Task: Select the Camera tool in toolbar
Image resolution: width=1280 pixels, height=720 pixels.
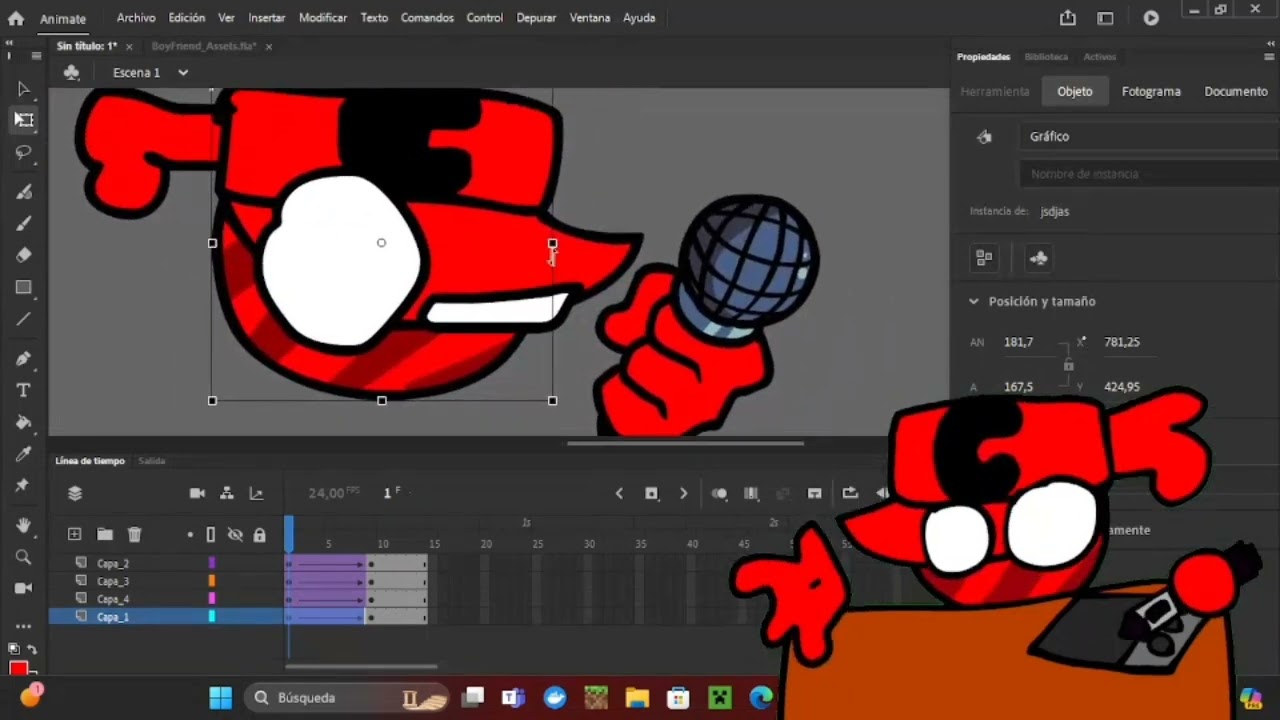Action: click(x=24, y=588)
